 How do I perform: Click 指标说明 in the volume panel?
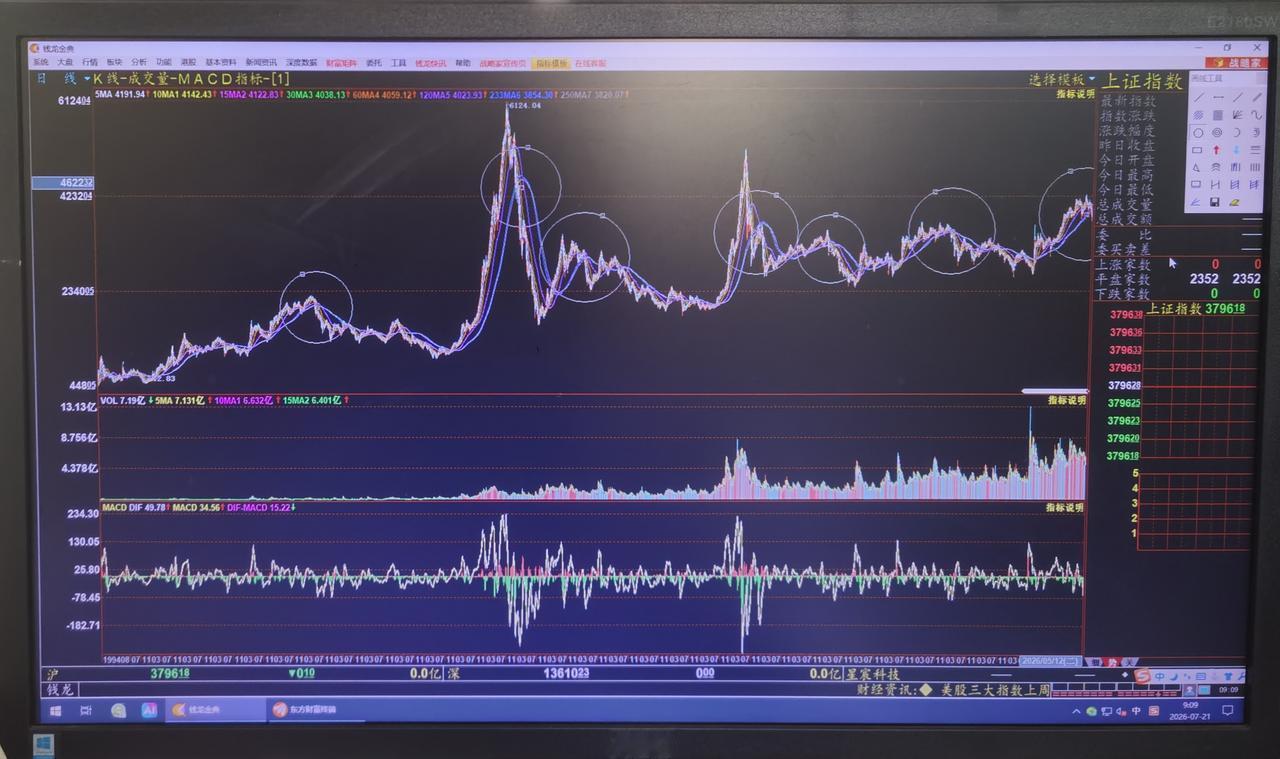coord(1065,400)
